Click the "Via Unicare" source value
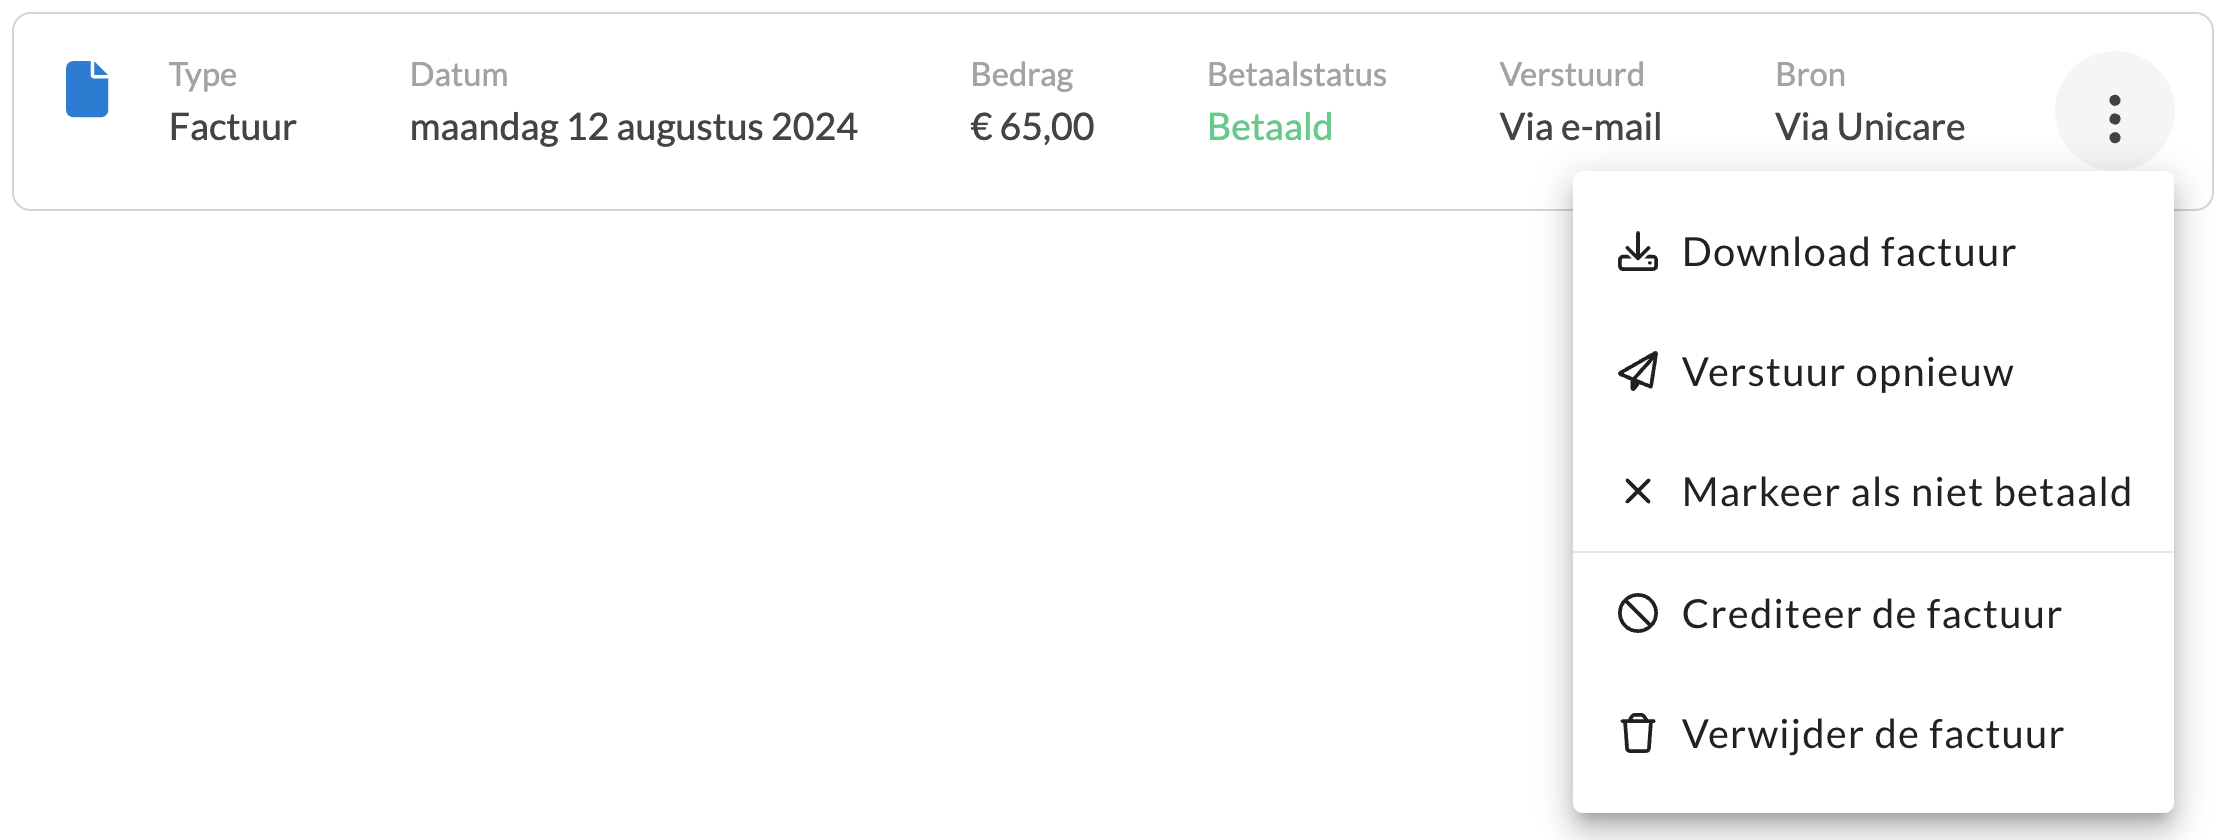2228x840 pixels. [x=1869, y=127]
